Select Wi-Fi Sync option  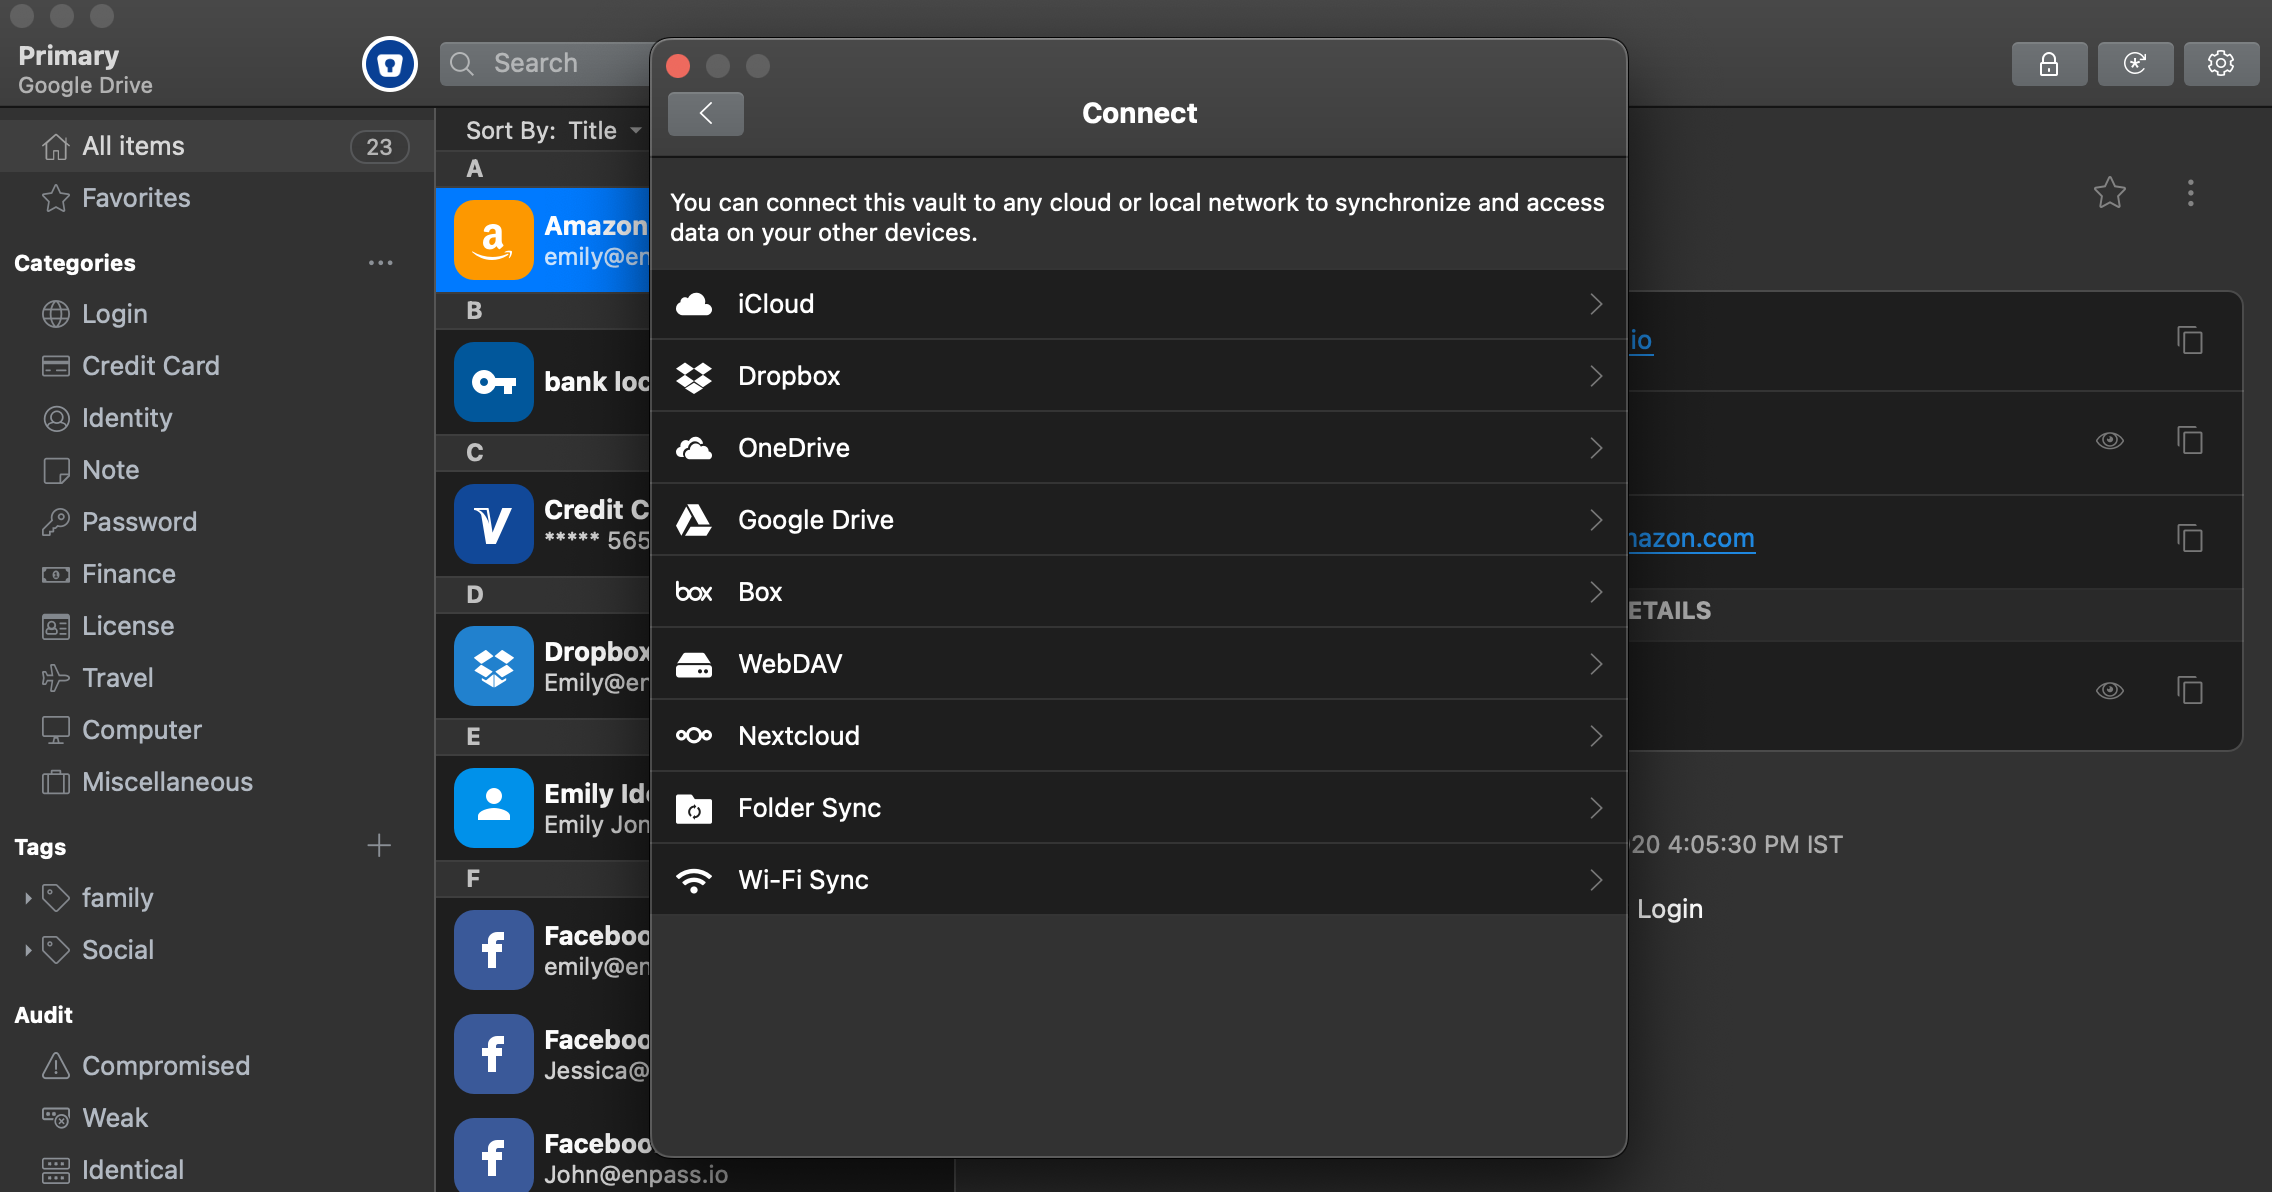(1139, 880)
